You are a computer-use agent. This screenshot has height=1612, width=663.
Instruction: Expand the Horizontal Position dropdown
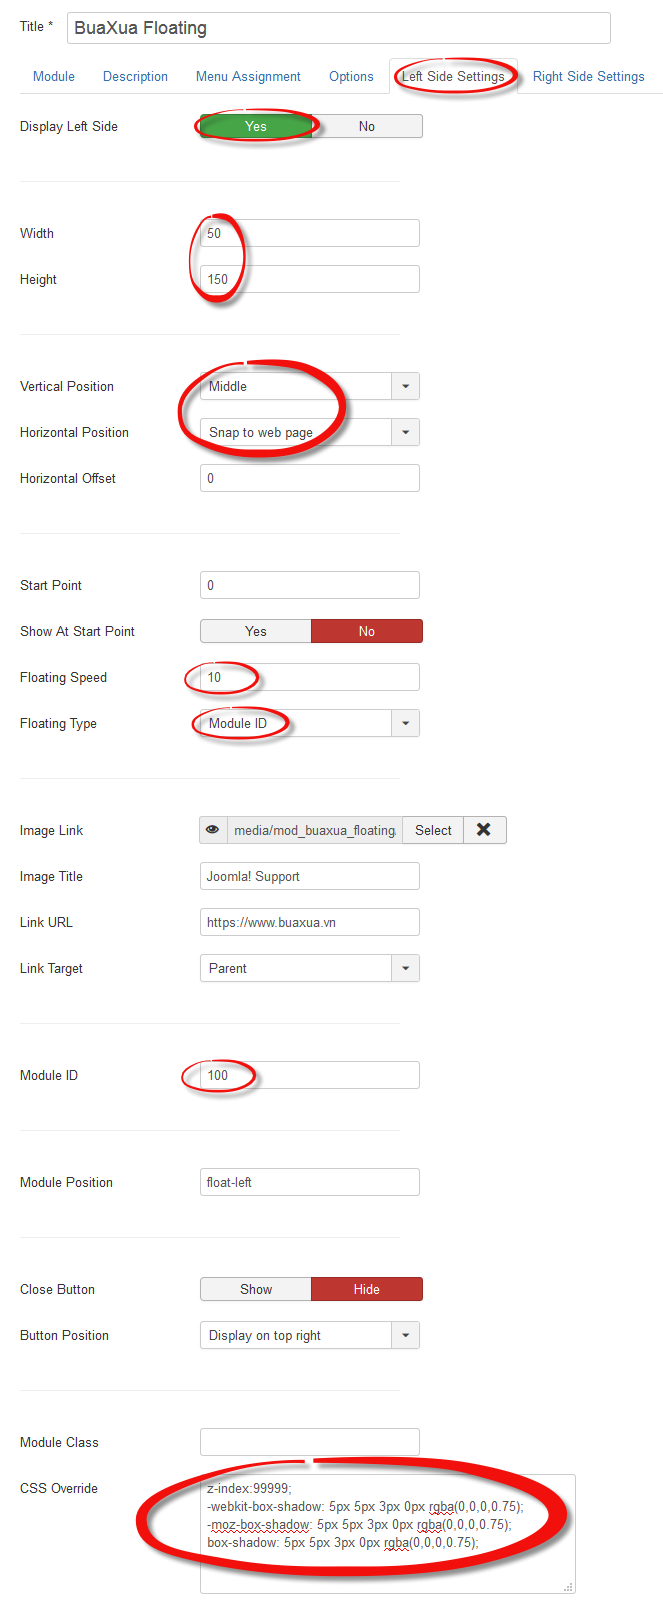coord(310,432)
